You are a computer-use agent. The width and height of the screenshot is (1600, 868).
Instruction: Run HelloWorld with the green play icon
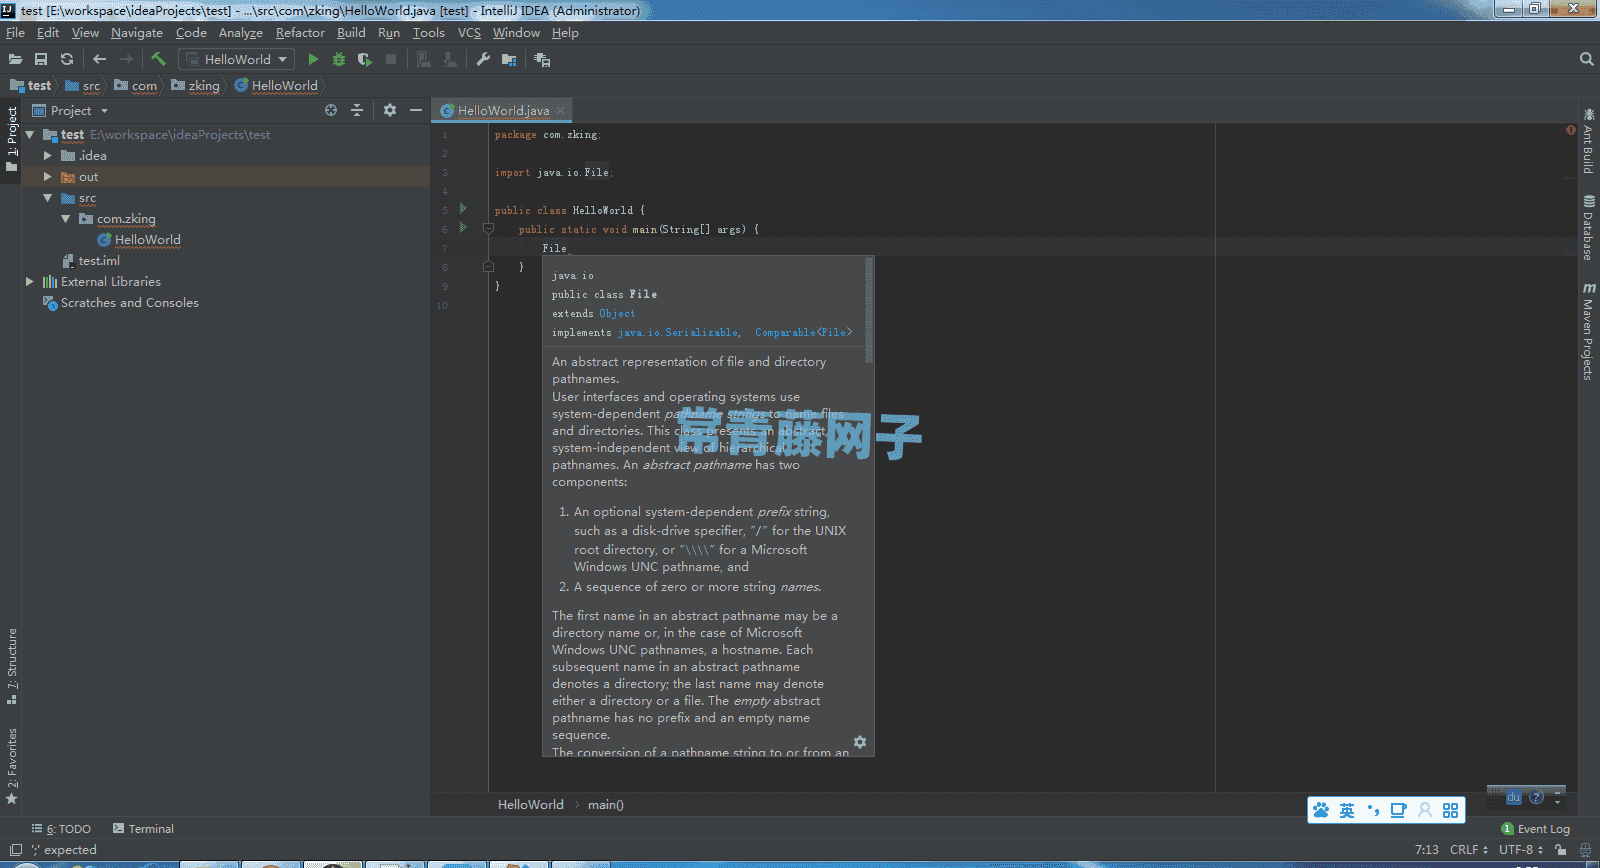click(x=313, y=60)
